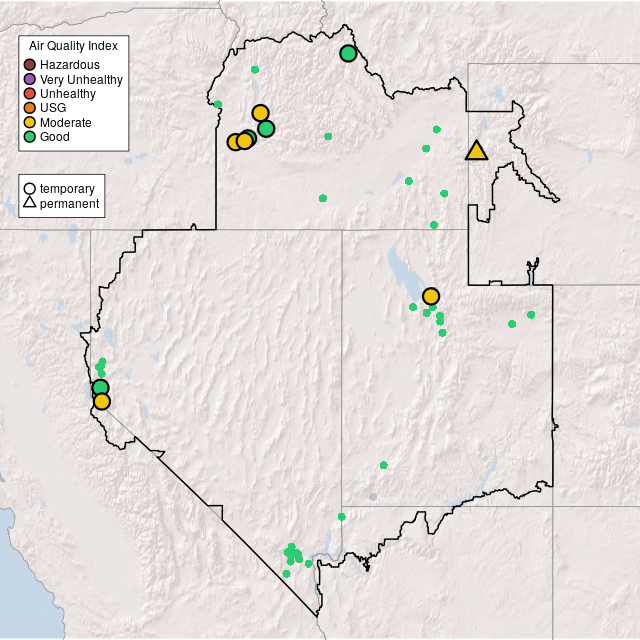Click the yellow triangle permanent monitor marker
The height and width of the screenshot is (640, 640).
[x=477, y=151]
